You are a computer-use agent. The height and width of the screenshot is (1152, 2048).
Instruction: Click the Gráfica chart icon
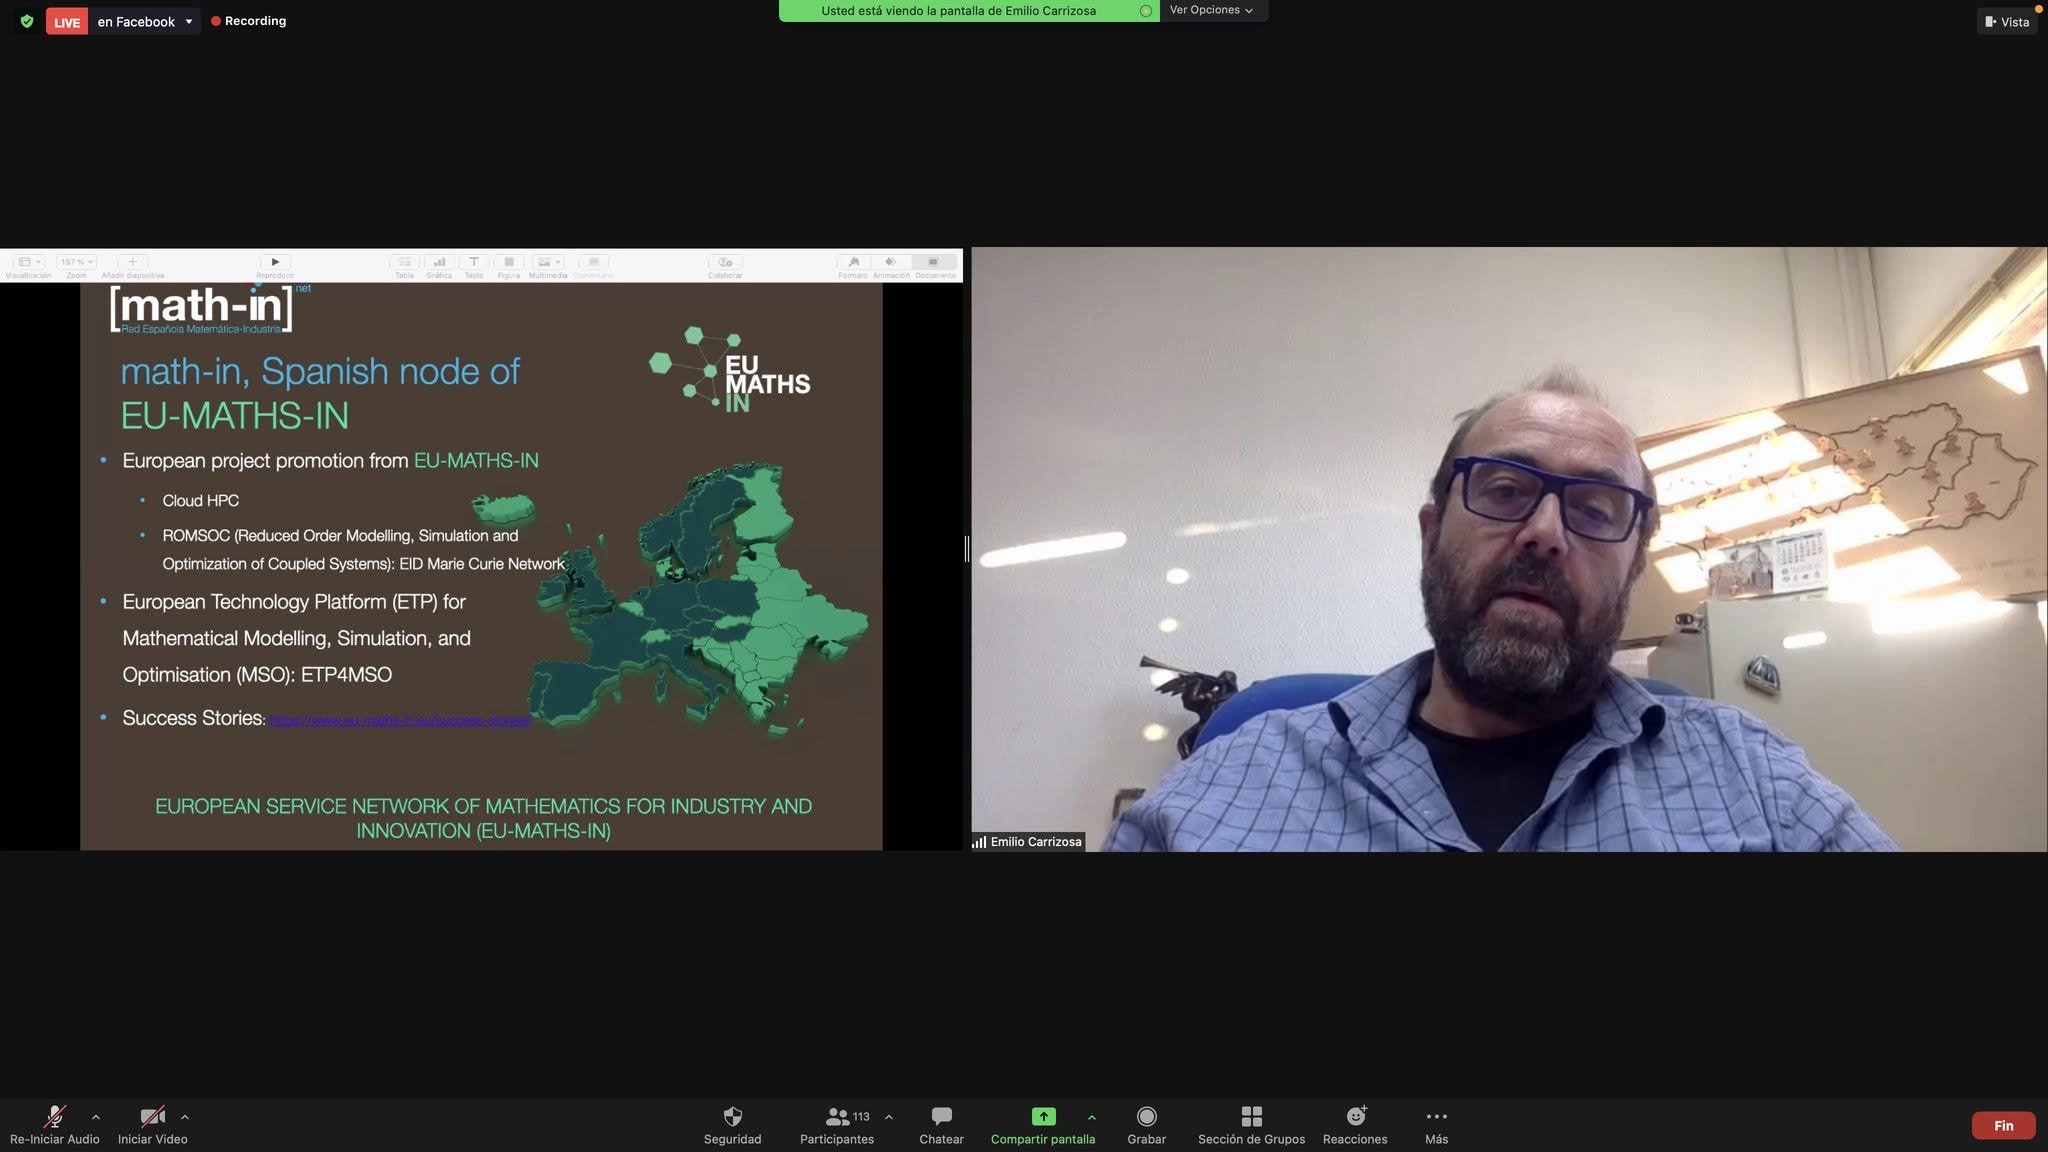click(x=439, y=262)
